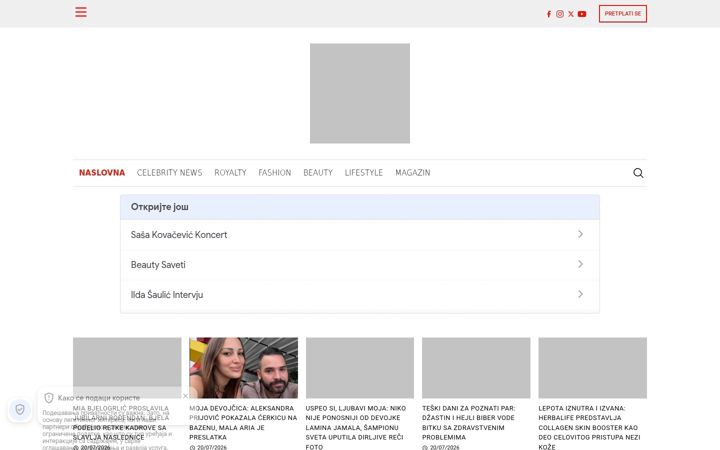Open the BEAUTY menu item
720x450 pixels.
318,173
